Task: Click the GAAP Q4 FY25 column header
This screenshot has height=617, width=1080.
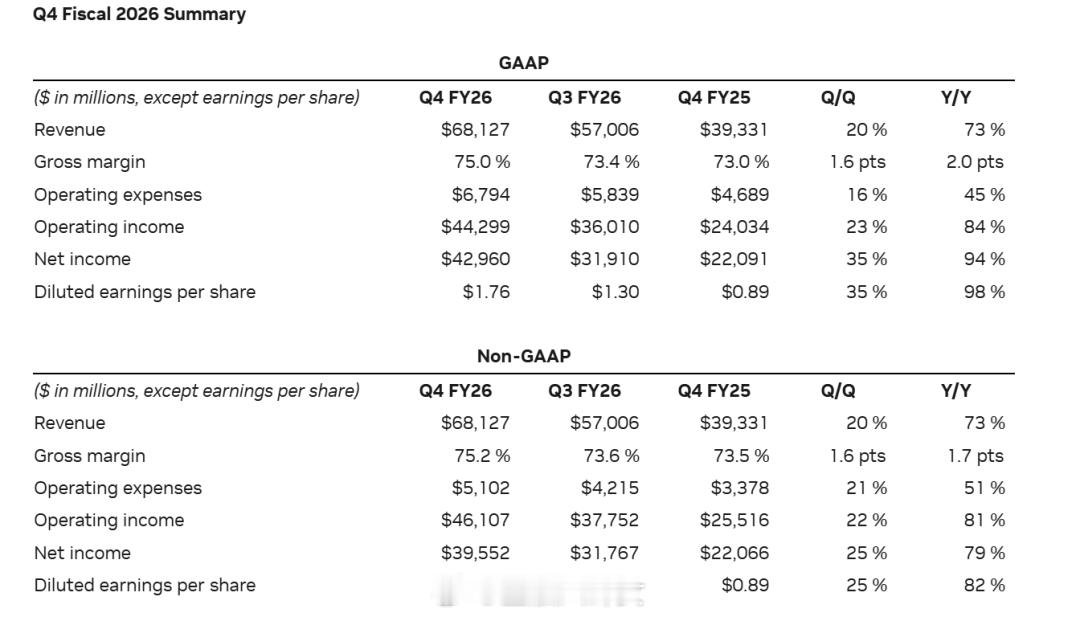Action: 714,98
